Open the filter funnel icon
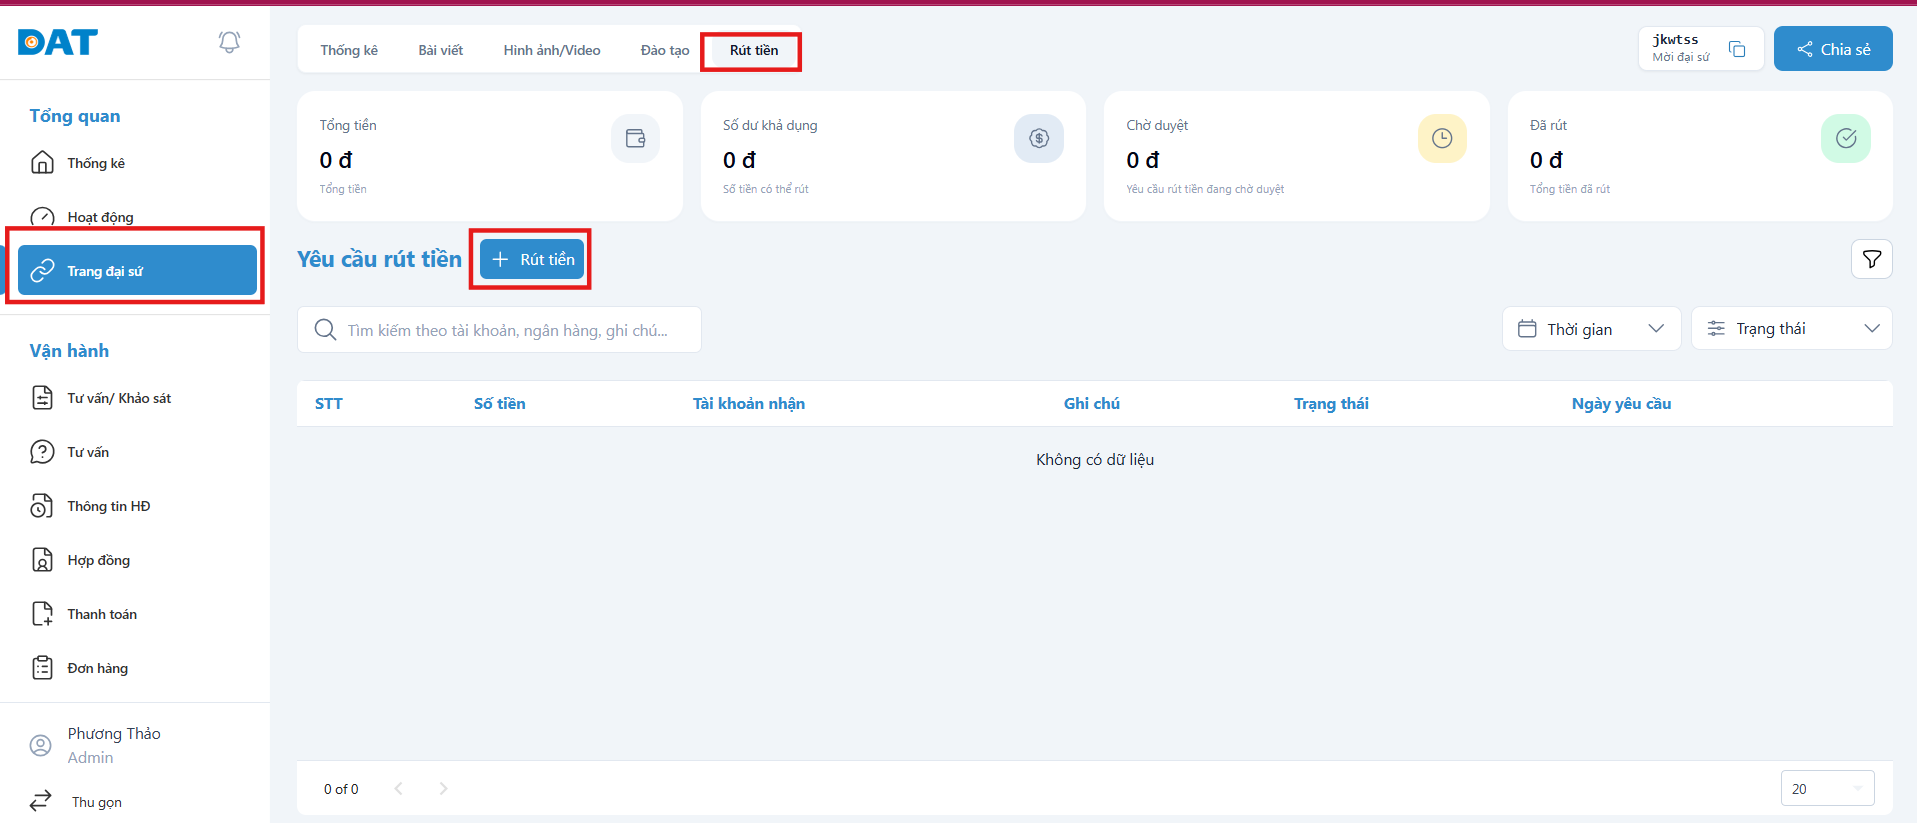This screenshot has height=823, width=1917. pyautogui.click(x=1872, y=259)
